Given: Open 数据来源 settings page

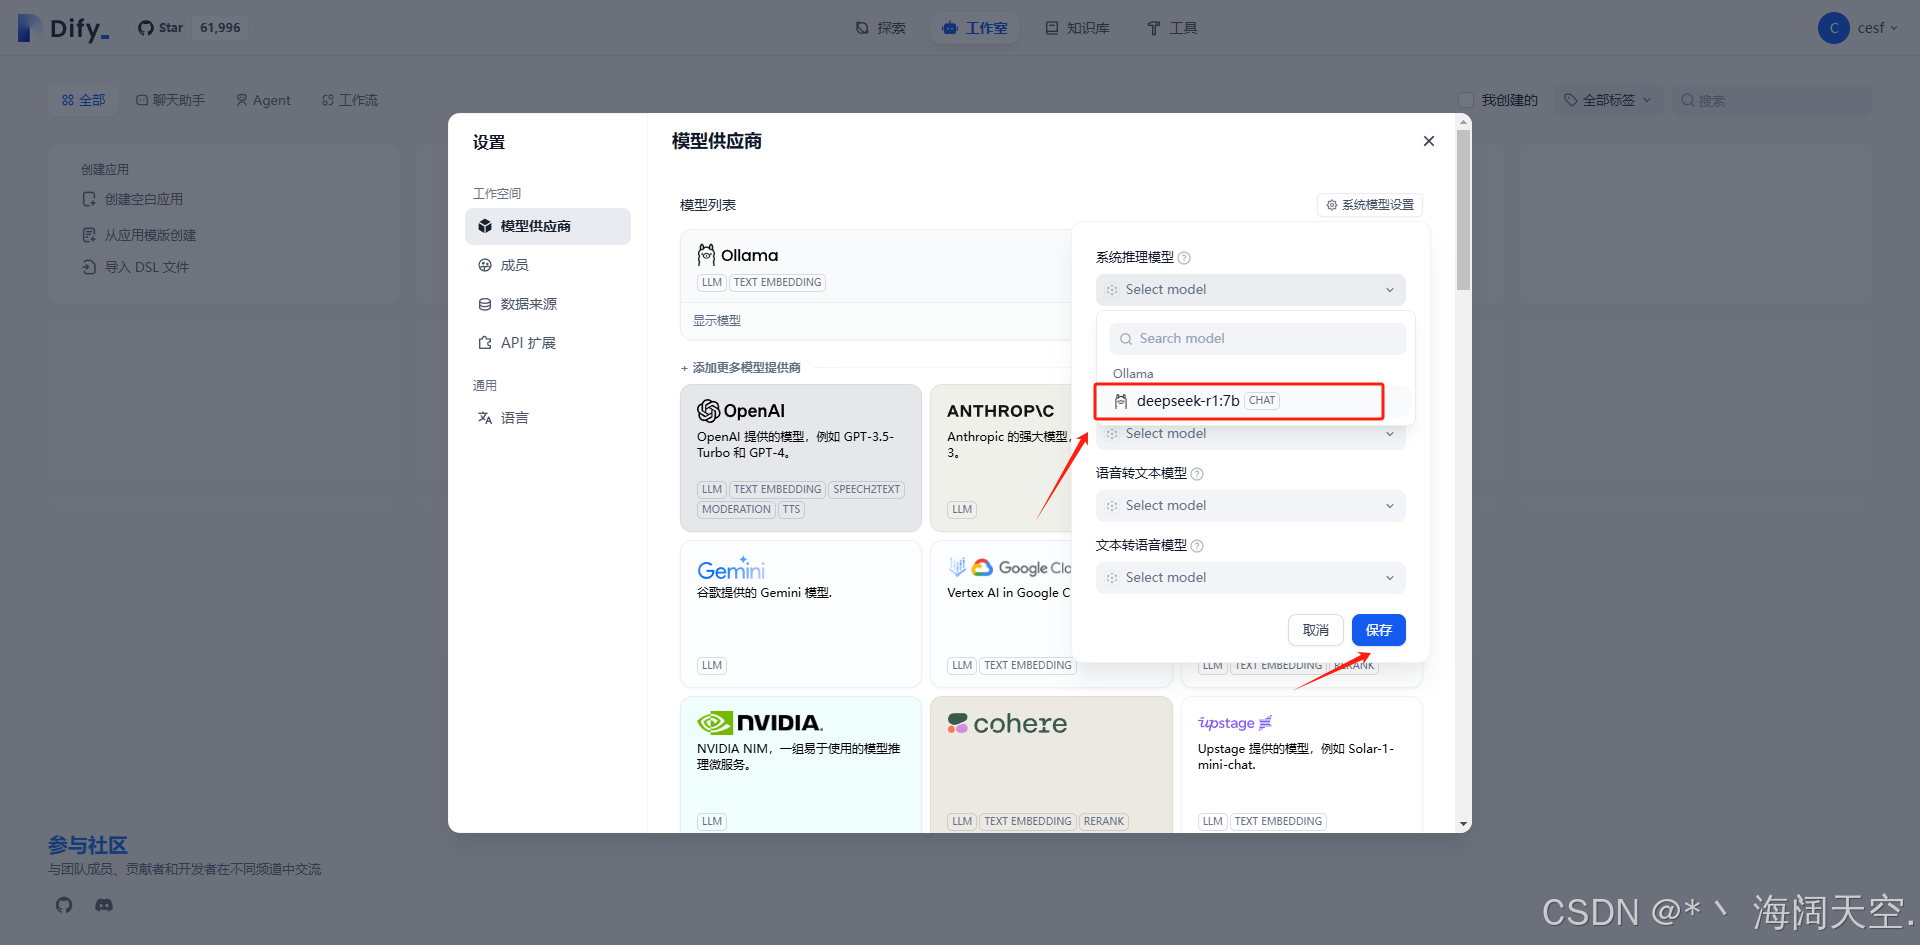Looking at the screenshot, I should click(548, 304).
